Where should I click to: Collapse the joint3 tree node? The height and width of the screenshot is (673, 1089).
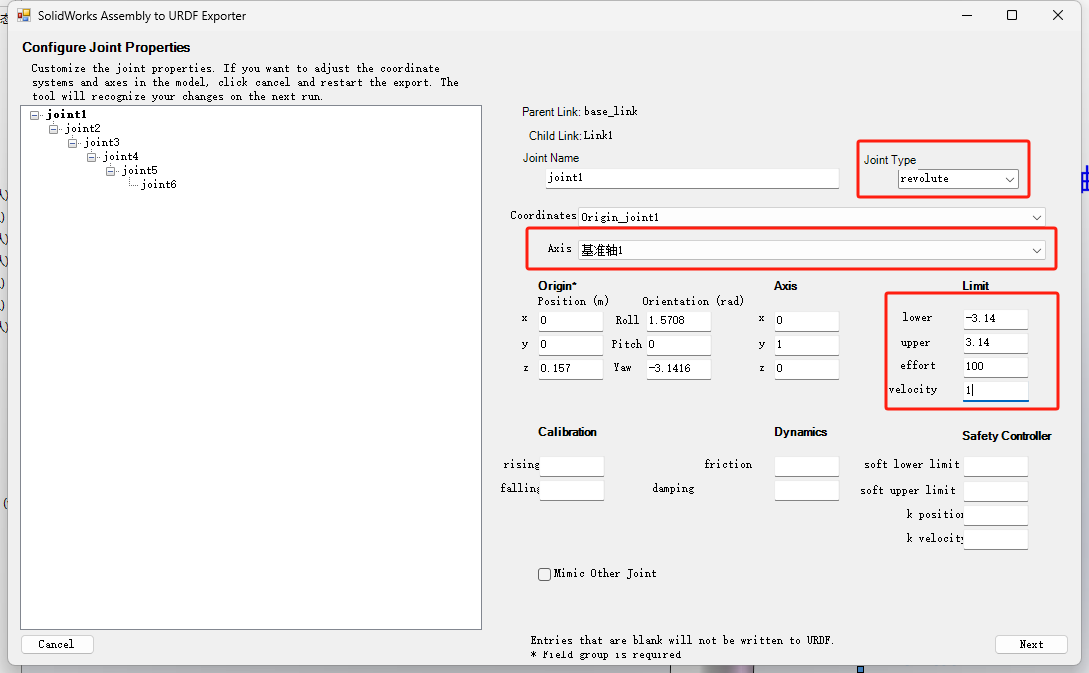pos(72,143)
